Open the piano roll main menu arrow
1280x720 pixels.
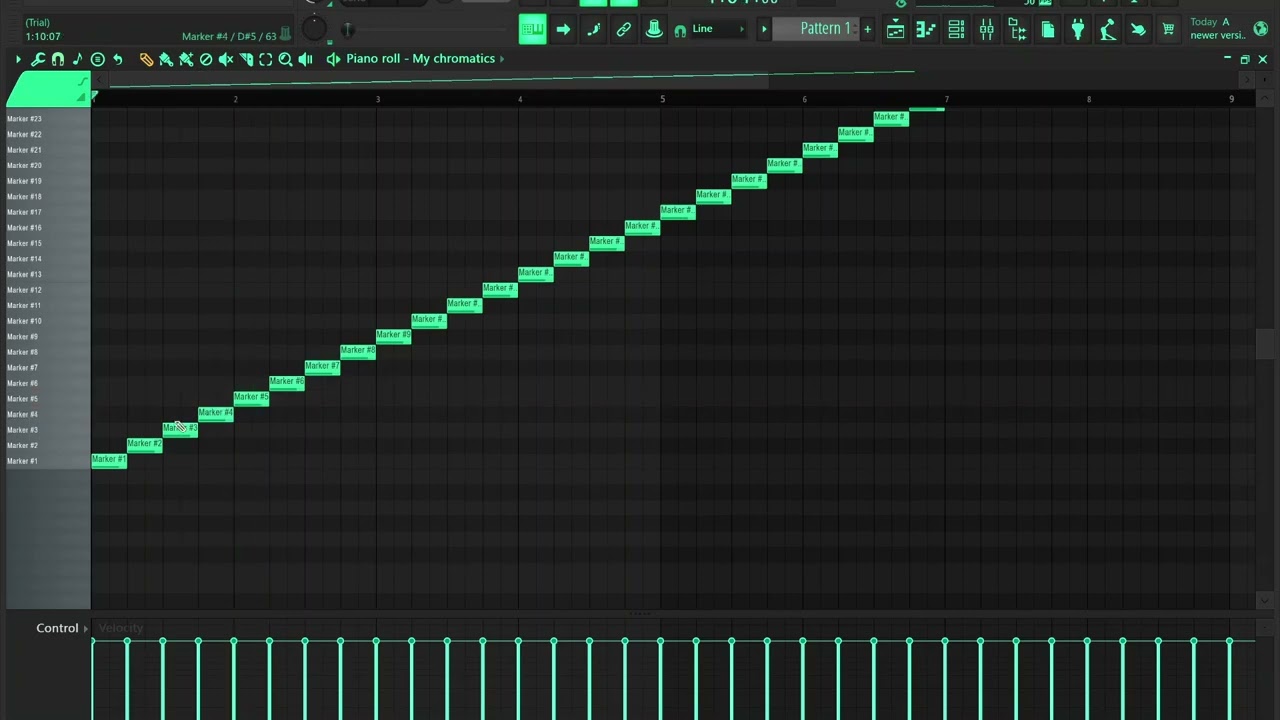click(x=18, y=59)
